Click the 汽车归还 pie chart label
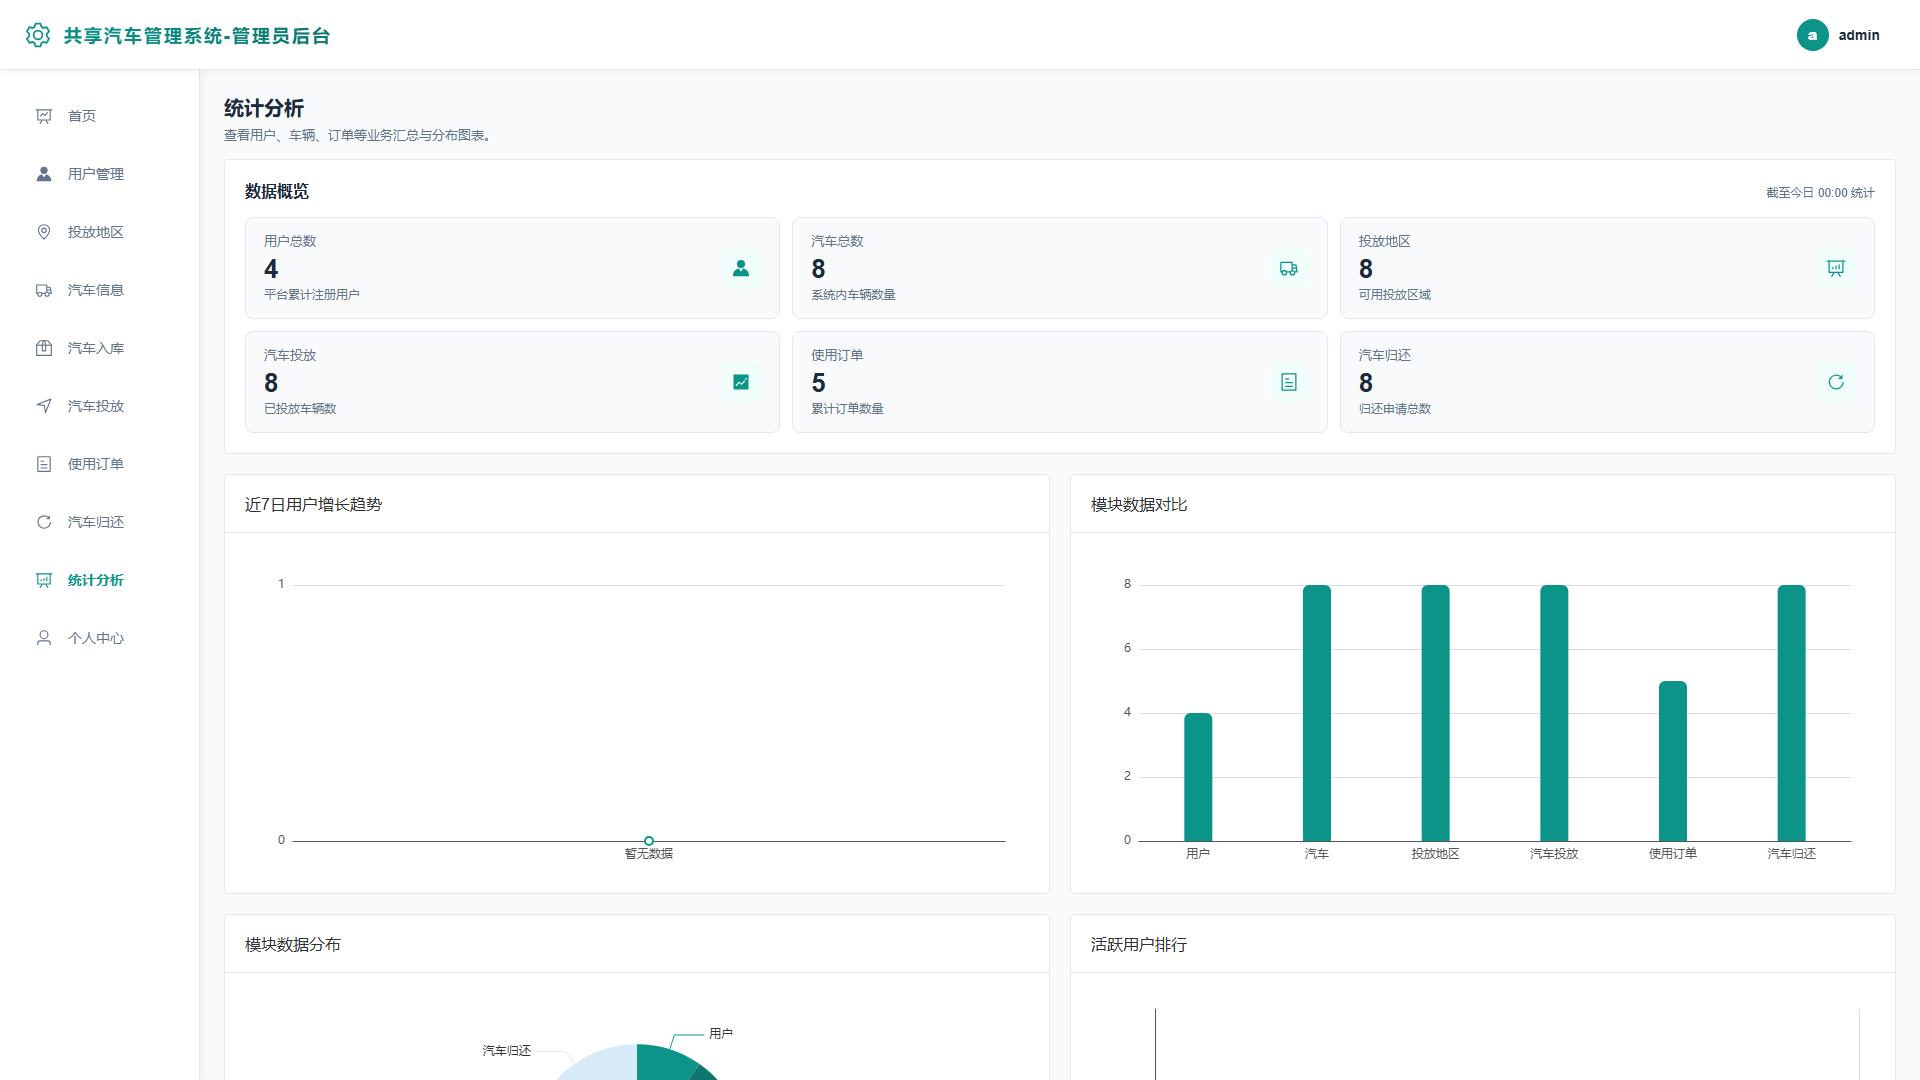Screen dimensions: 1920x1080 pyautogui.click(x=507, y=1051)
